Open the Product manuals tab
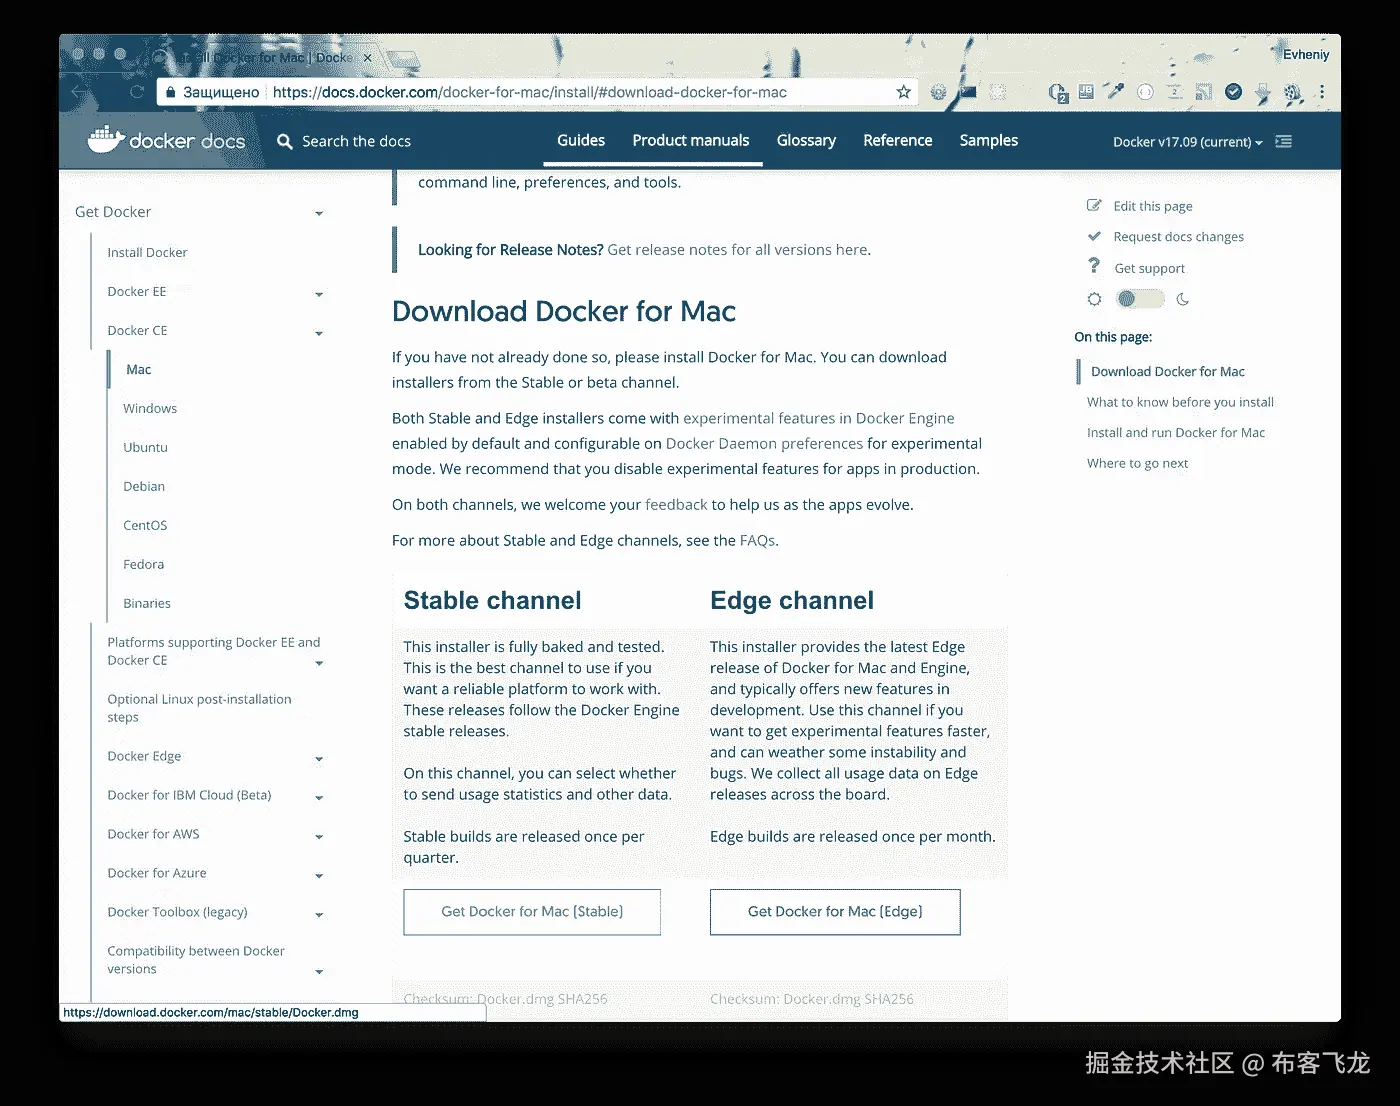Viewport: 1400px width, 1106px height. tap(691, 140)
